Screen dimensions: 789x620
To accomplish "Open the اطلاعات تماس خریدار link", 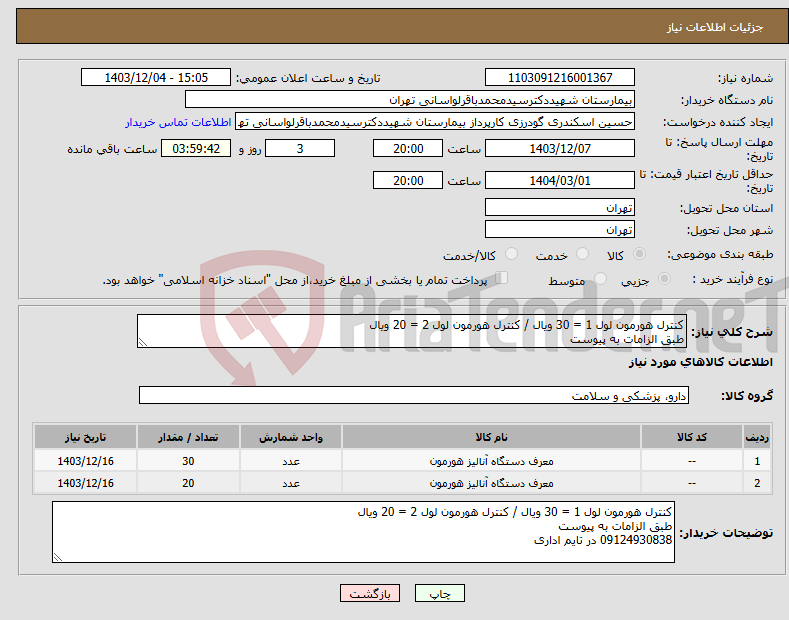I will click(178, 122).
